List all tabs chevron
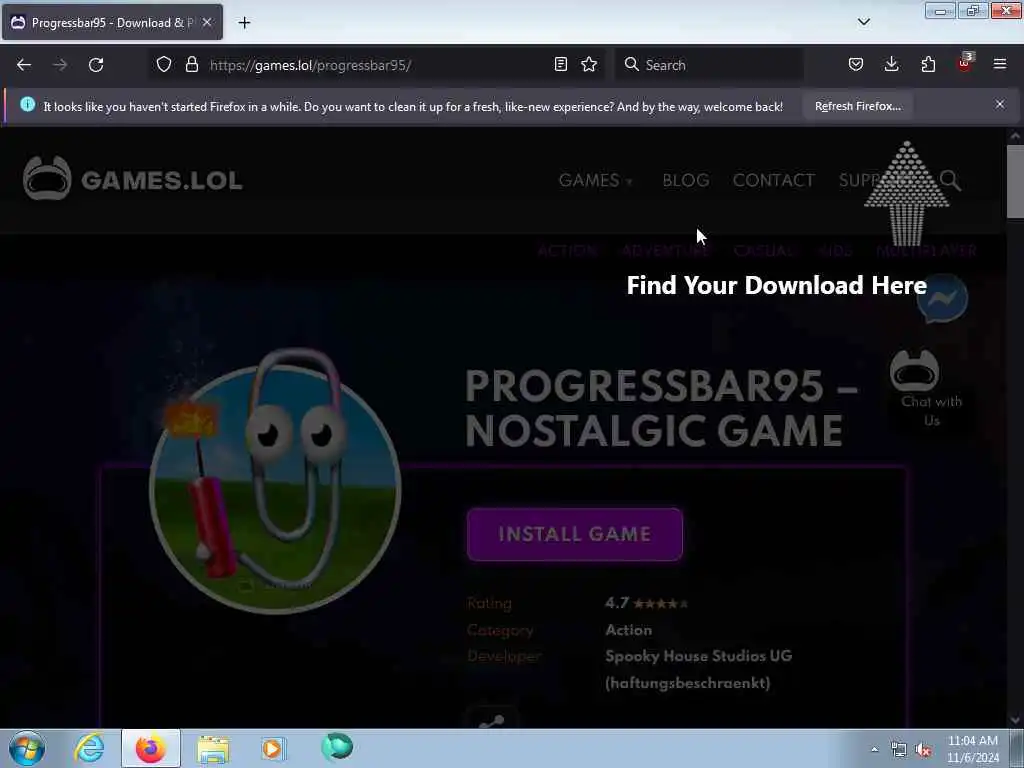 pyautogui.click(x=863, y=22)
